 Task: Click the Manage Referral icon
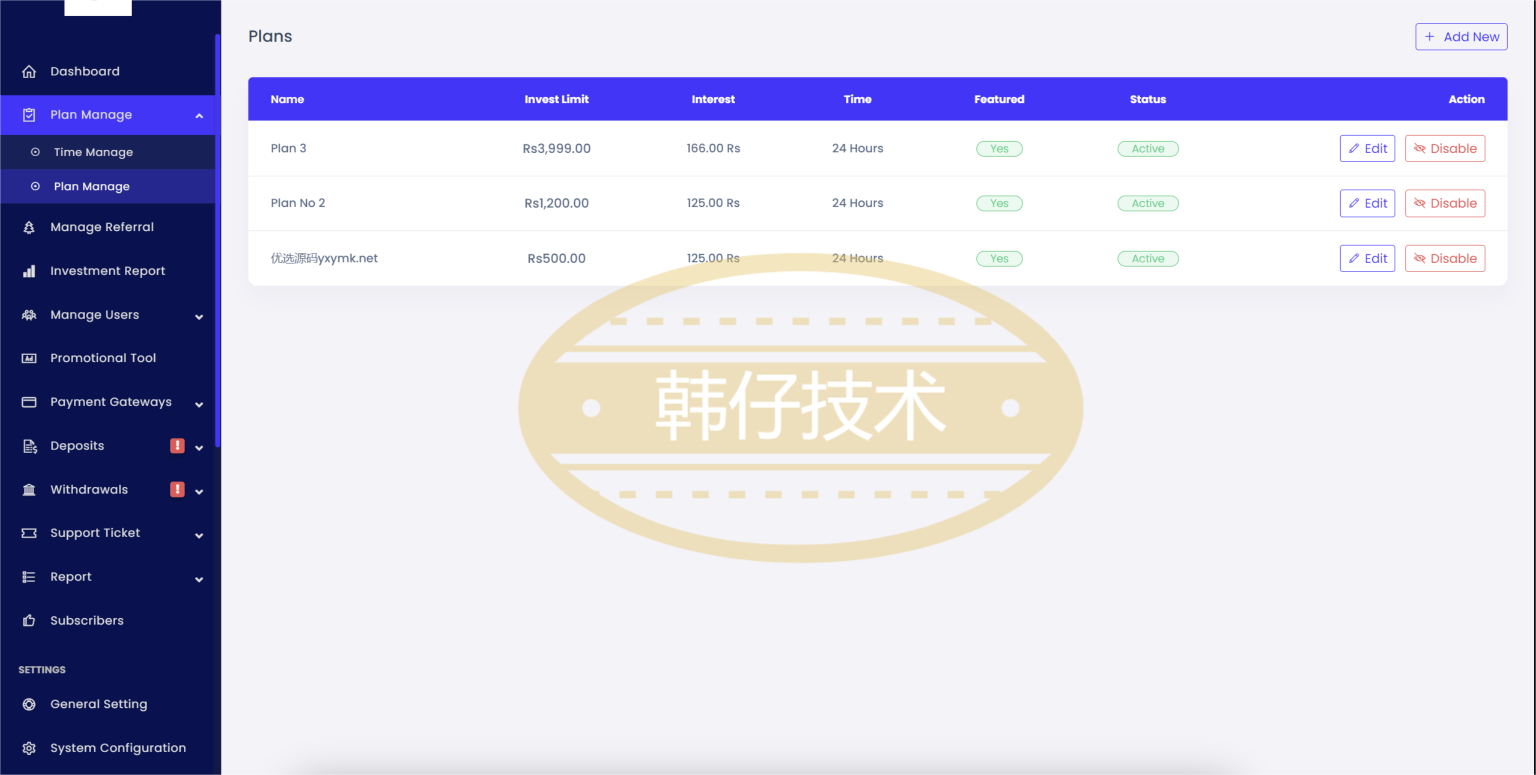tap(29, 228)
